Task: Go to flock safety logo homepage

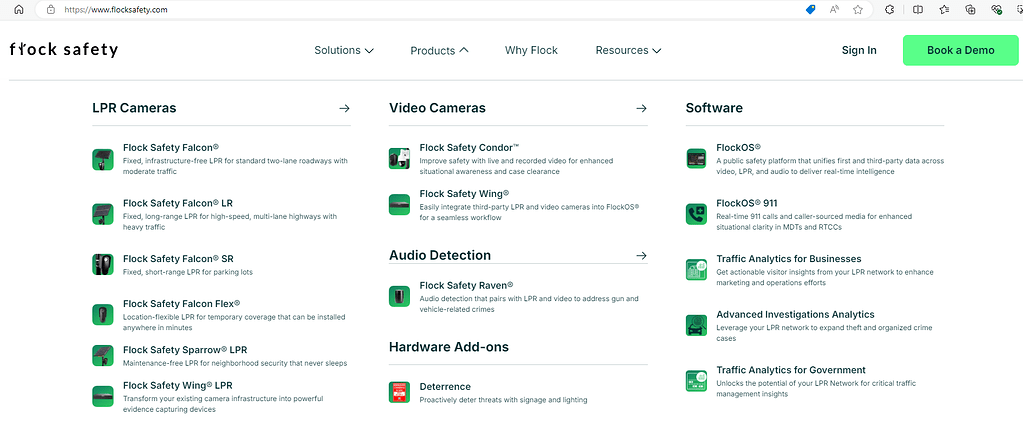Action: point(64,50)
